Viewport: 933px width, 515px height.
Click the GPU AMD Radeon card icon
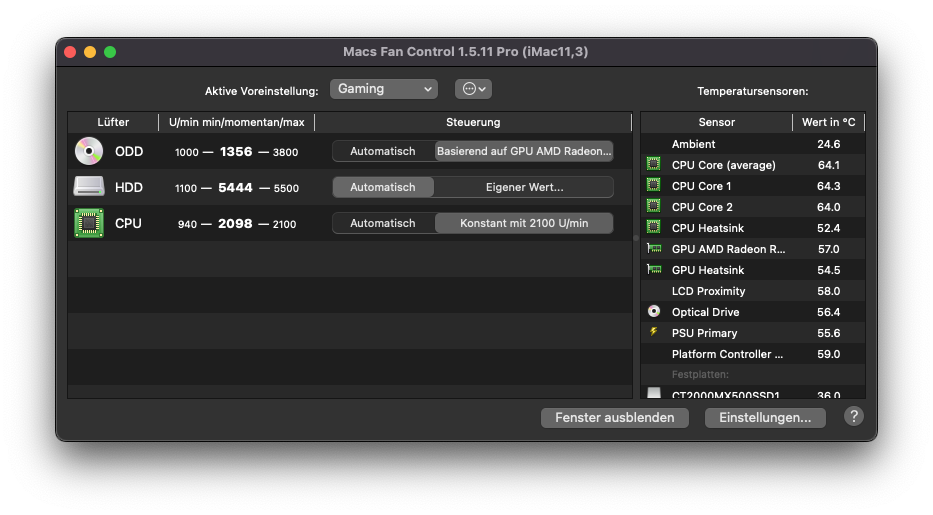[654, 249]
